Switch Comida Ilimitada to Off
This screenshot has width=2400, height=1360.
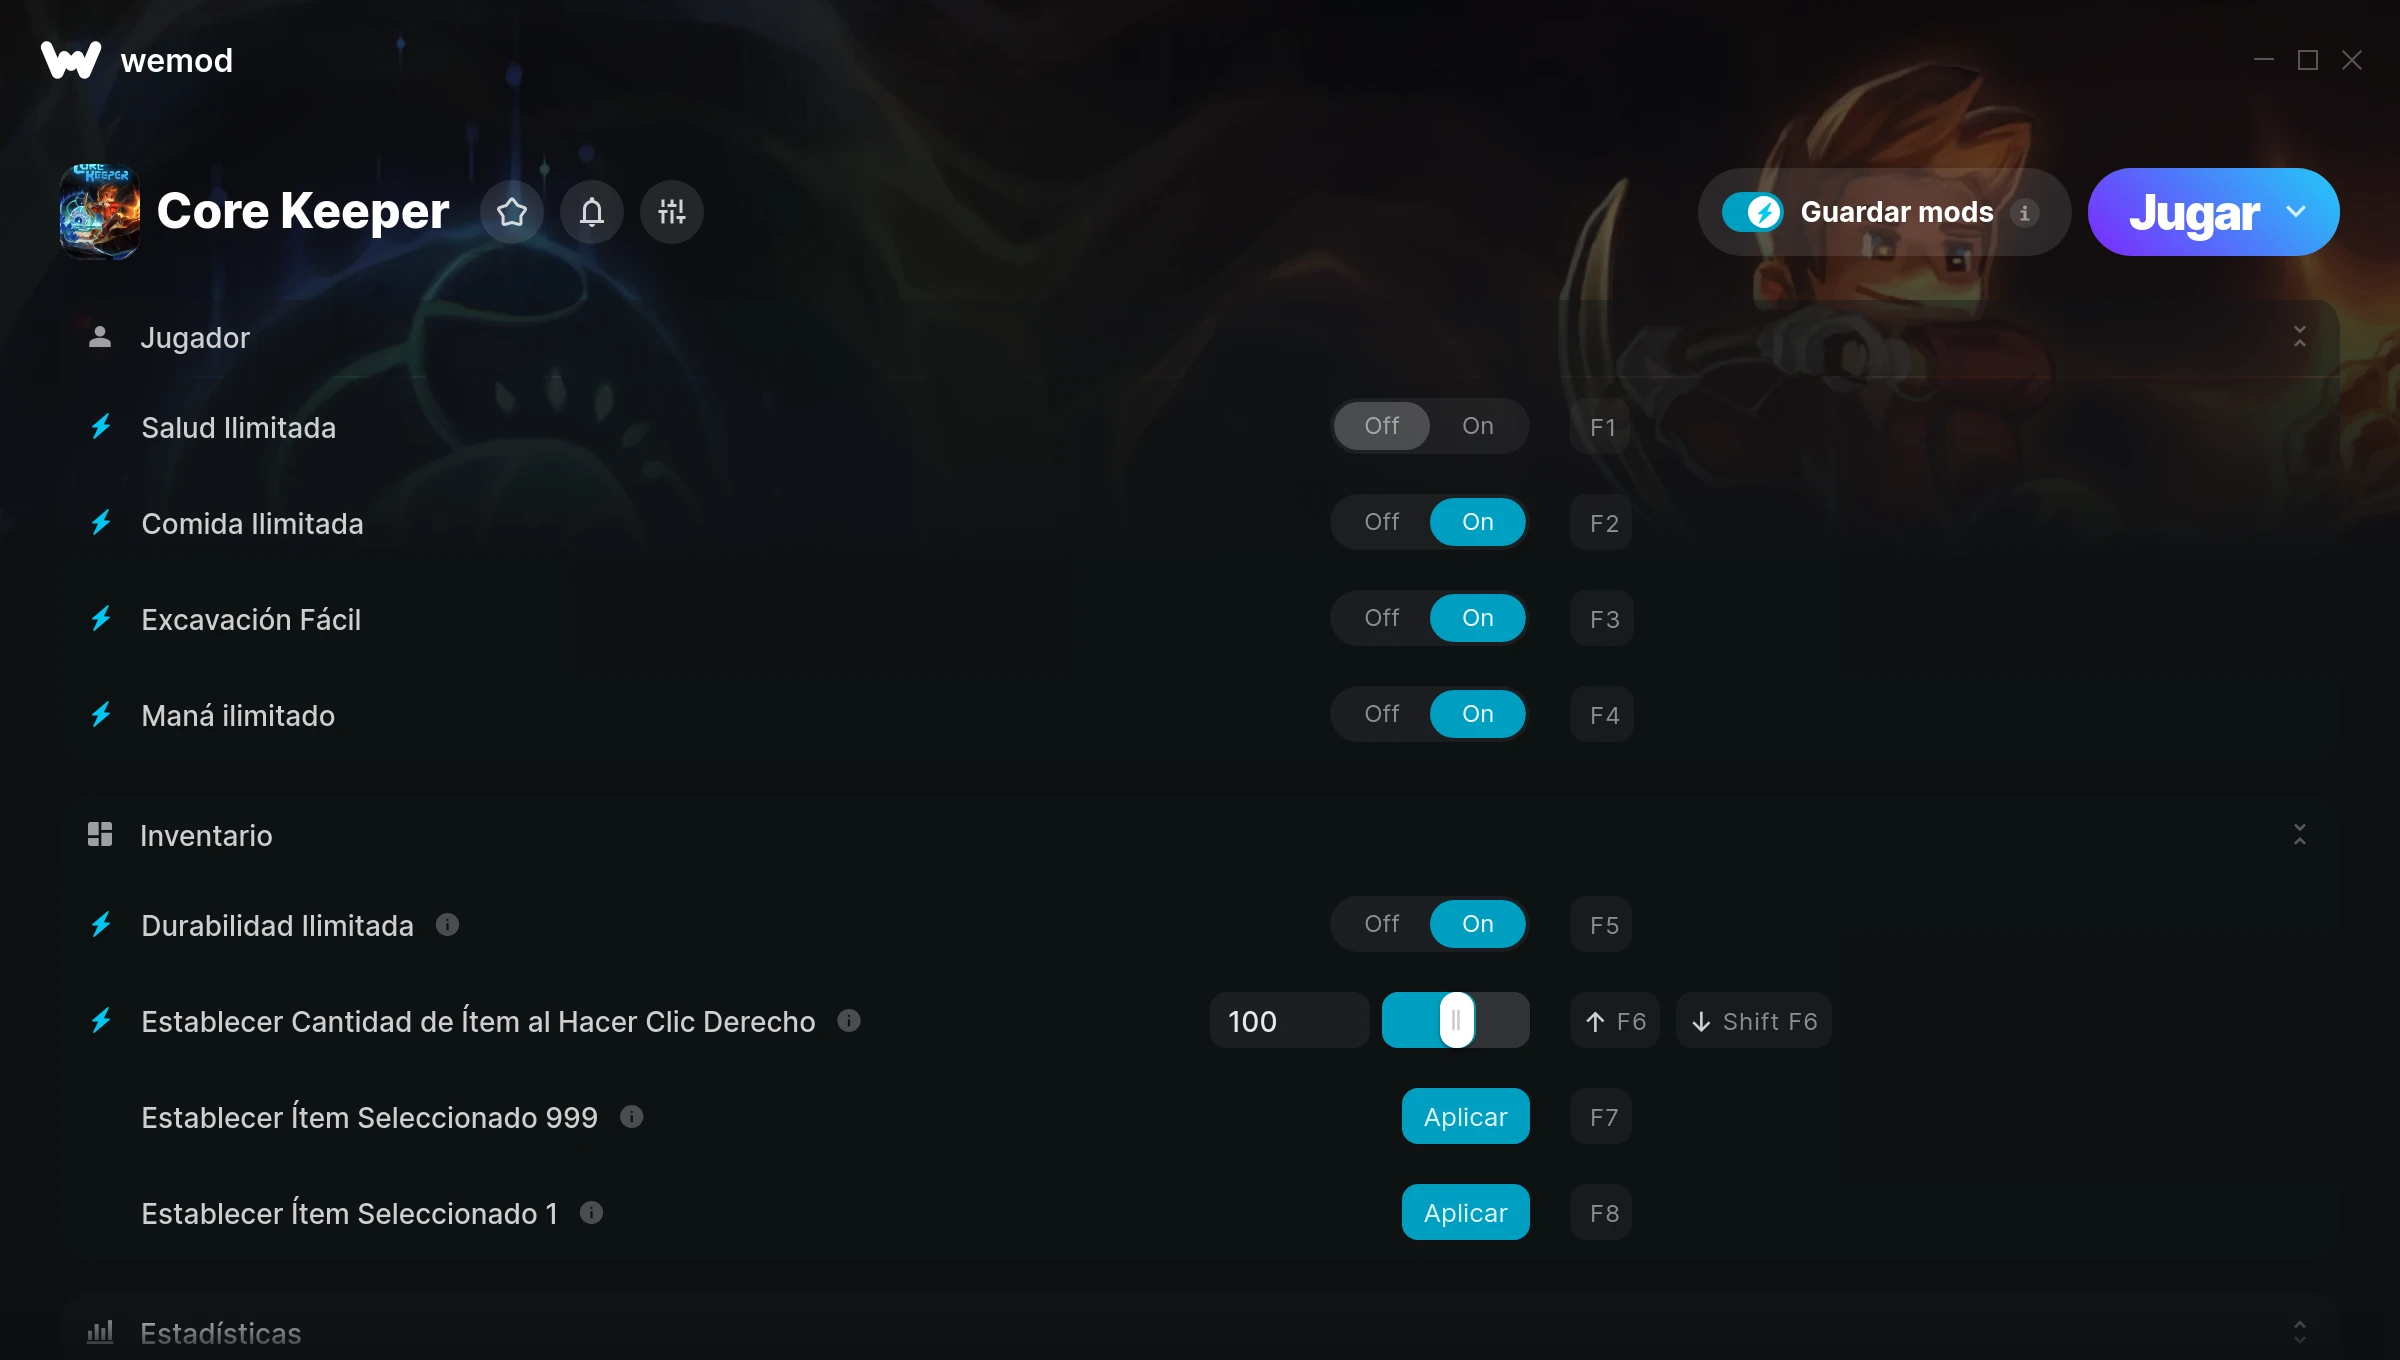1382,522
